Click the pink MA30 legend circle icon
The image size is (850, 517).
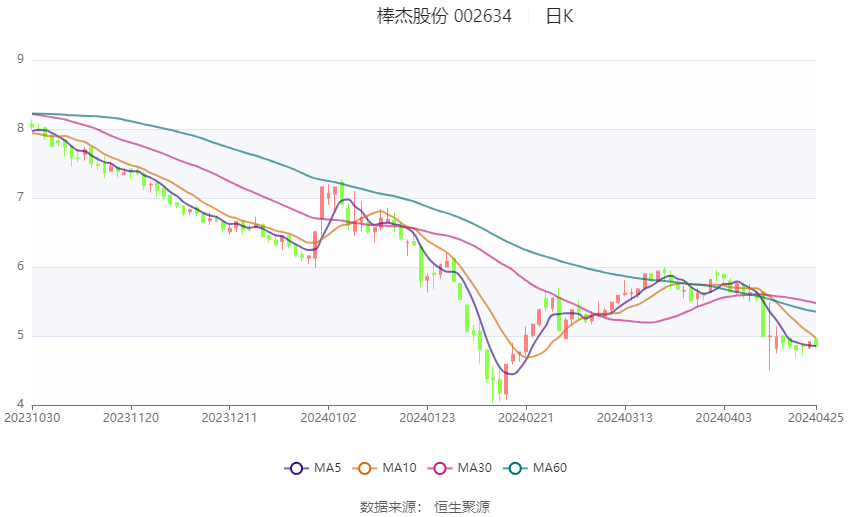click(x=440, y=468)
